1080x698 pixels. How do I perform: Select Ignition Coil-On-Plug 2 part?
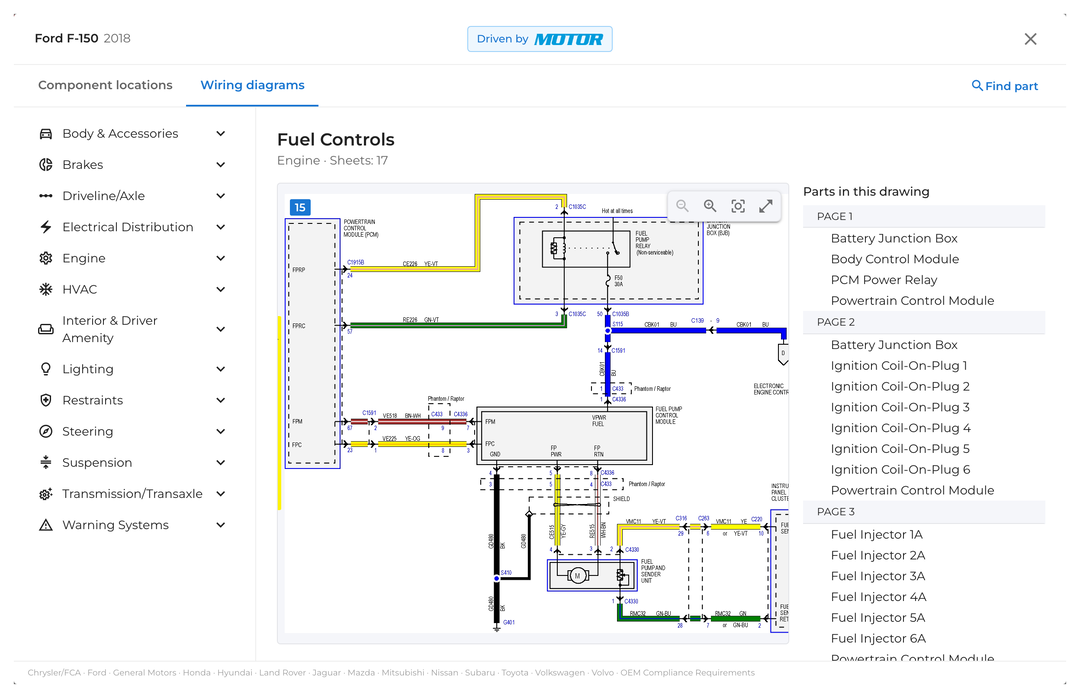900,387
